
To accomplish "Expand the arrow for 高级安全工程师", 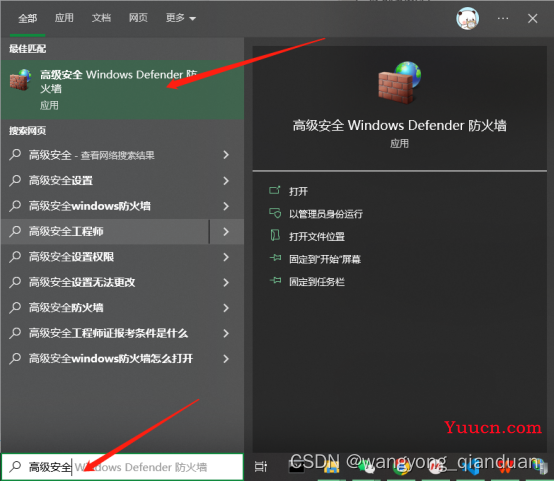I will click(226, 231).
